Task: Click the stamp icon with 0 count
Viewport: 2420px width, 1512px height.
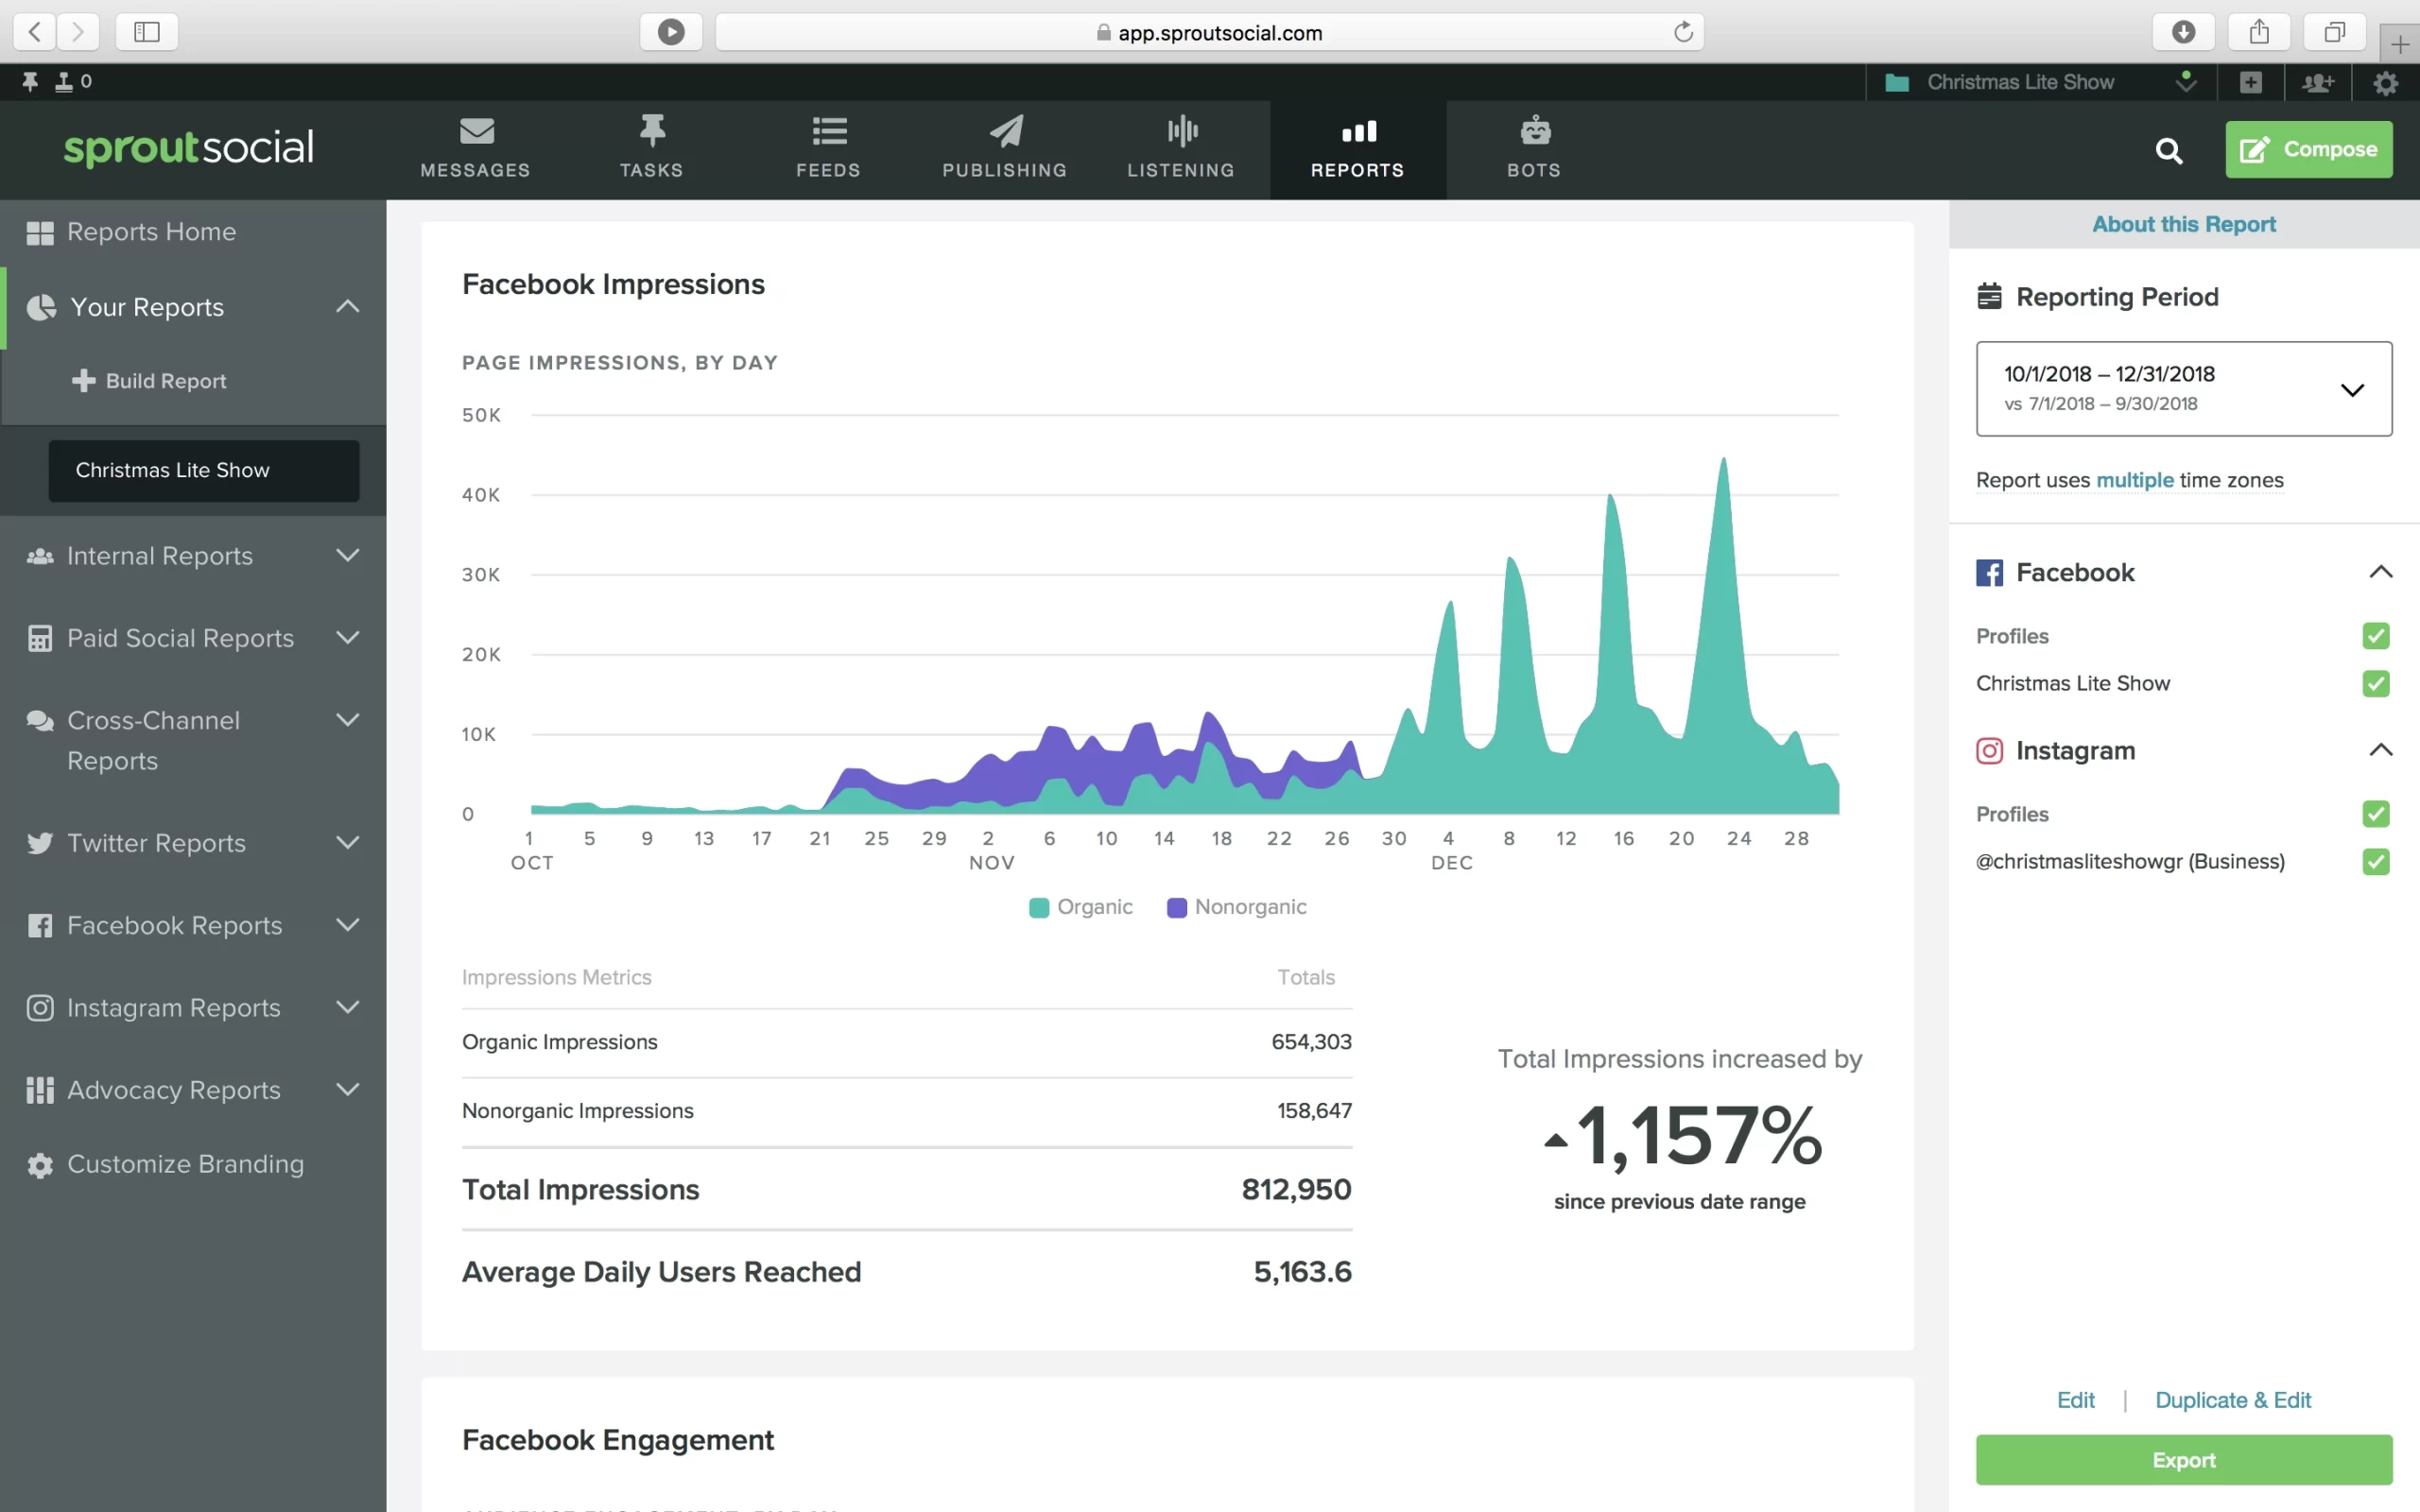Action: tap(64, 82)
